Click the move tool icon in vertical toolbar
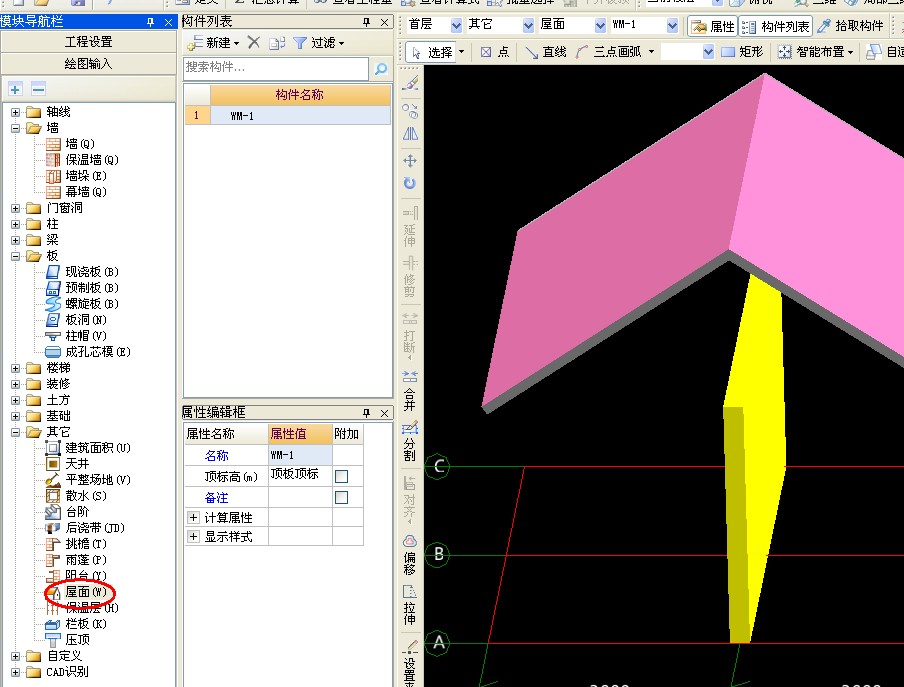The image size is (904, 687). click(410, 161)
